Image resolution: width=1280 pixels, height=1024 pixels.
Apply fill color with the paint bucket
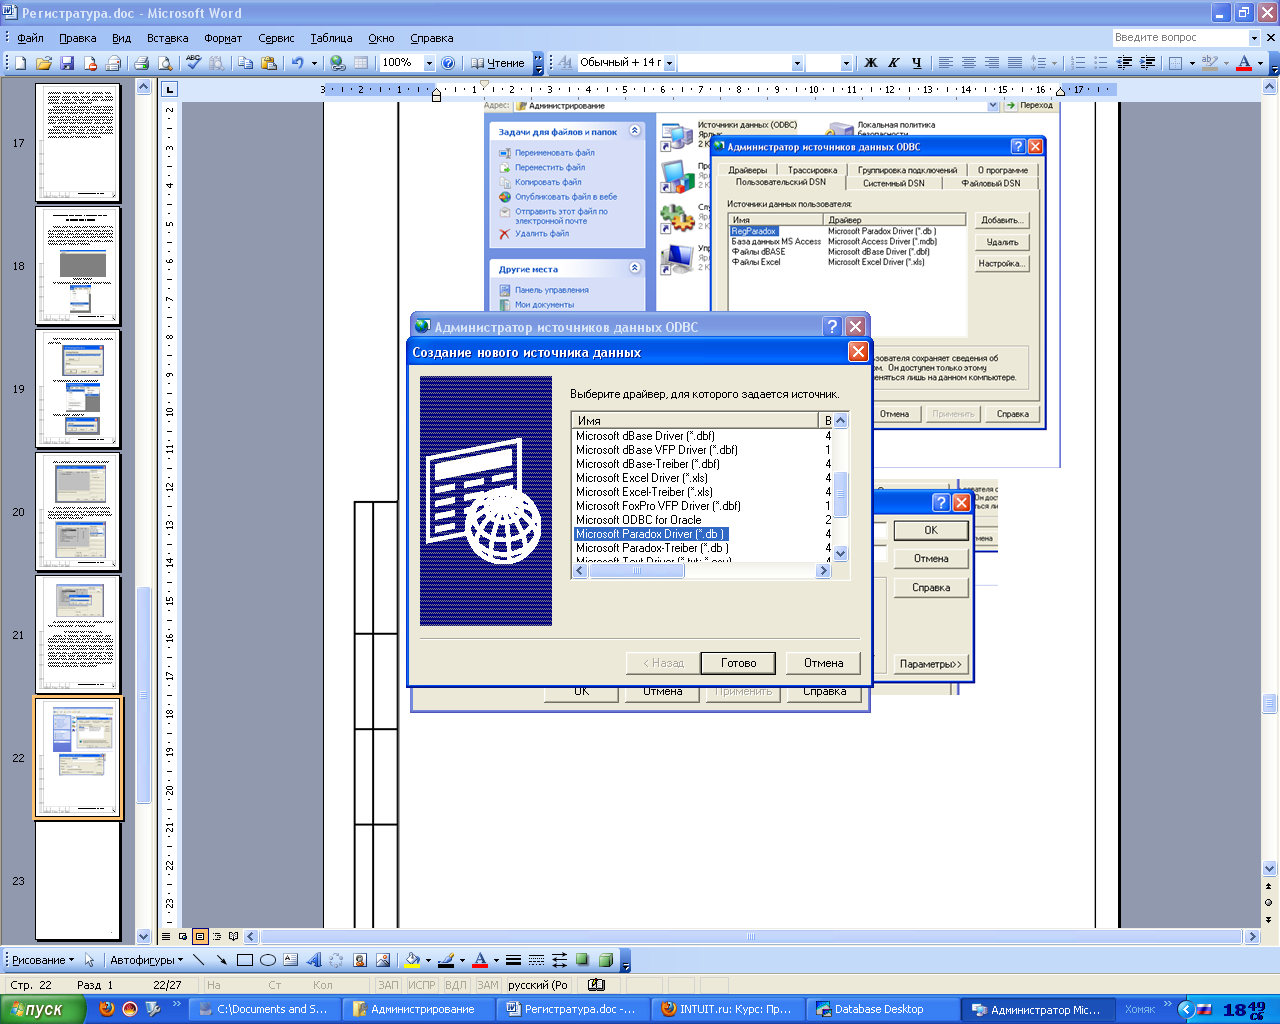[x=411, y=960]
